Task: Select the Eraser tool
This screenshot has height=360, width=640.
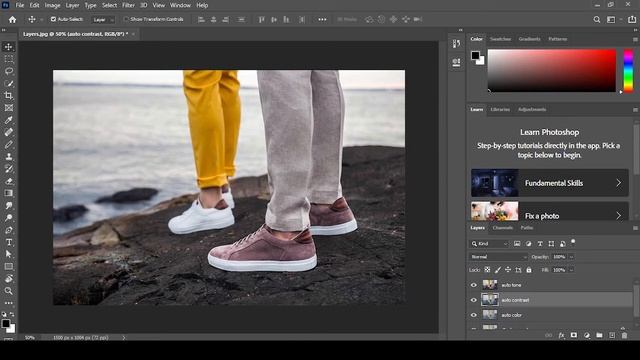Action: click(8, 181)
